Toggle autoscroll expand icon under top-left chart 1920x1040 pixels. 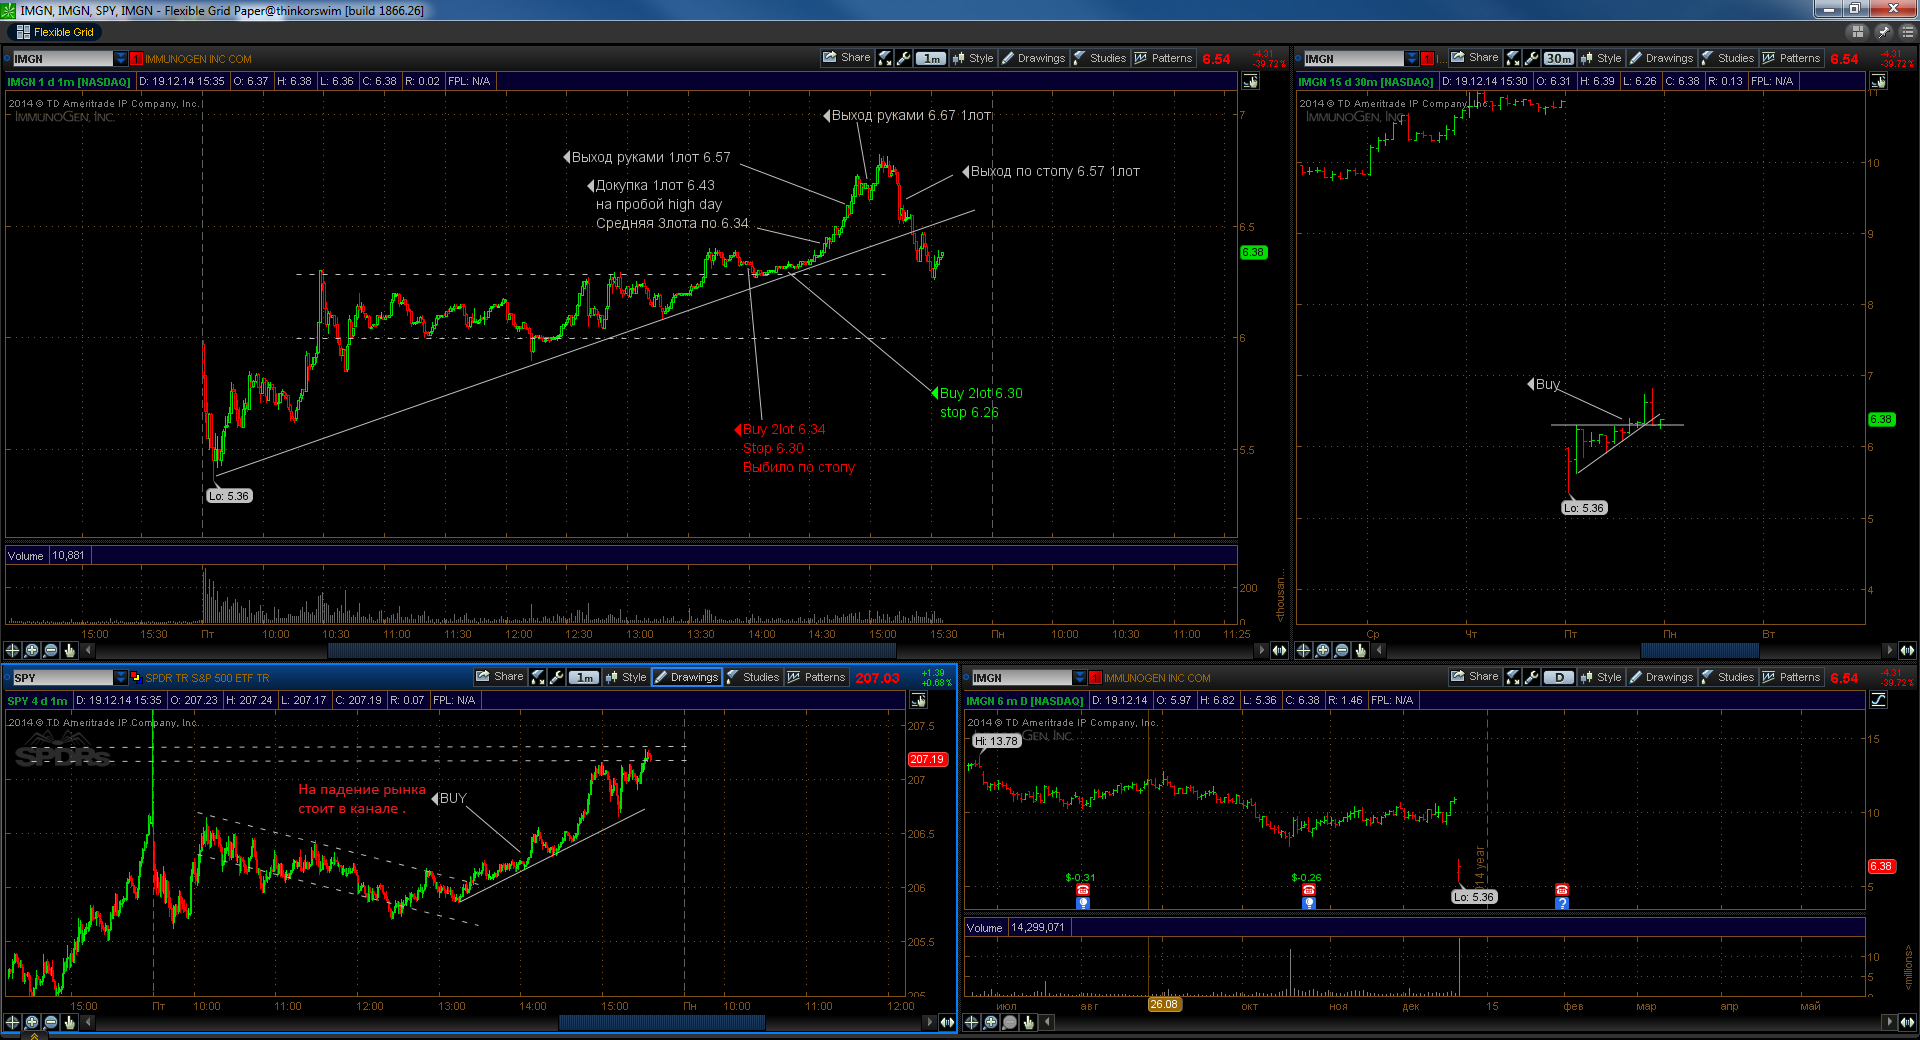pos(1280,650)
